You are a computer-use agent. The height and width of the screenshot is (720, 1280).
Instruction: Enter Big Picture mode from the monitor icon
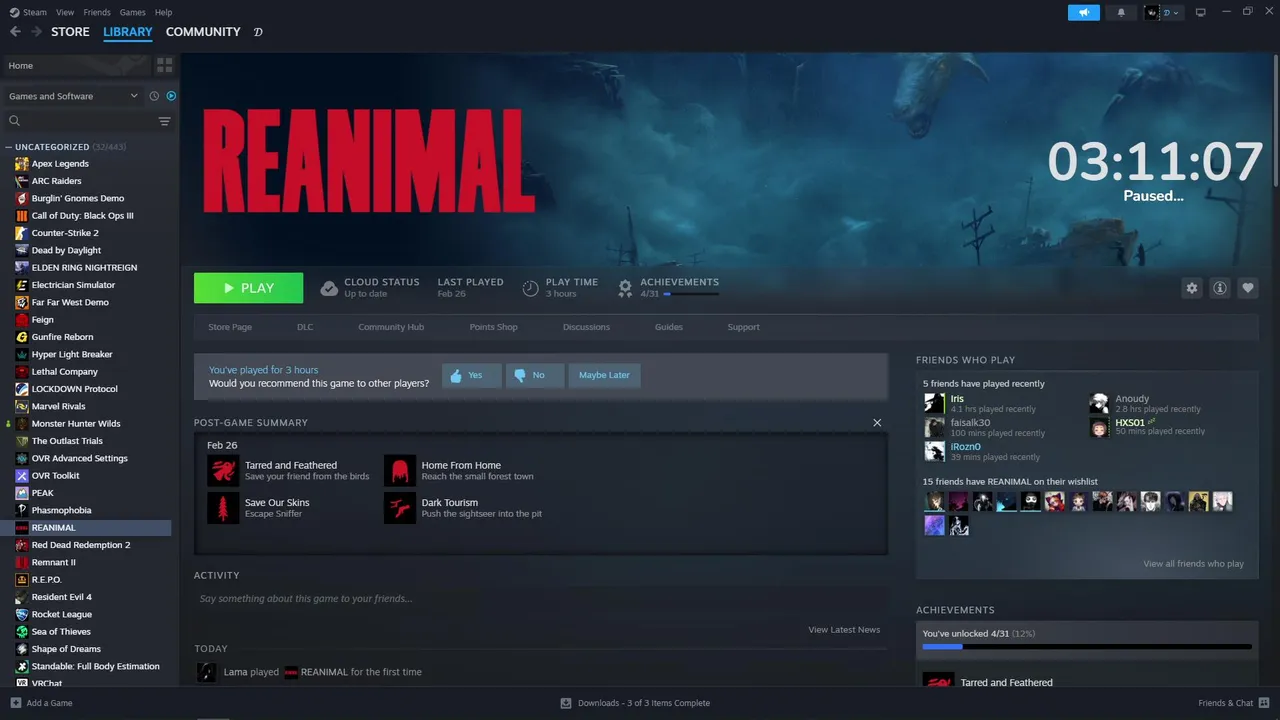1201,12
